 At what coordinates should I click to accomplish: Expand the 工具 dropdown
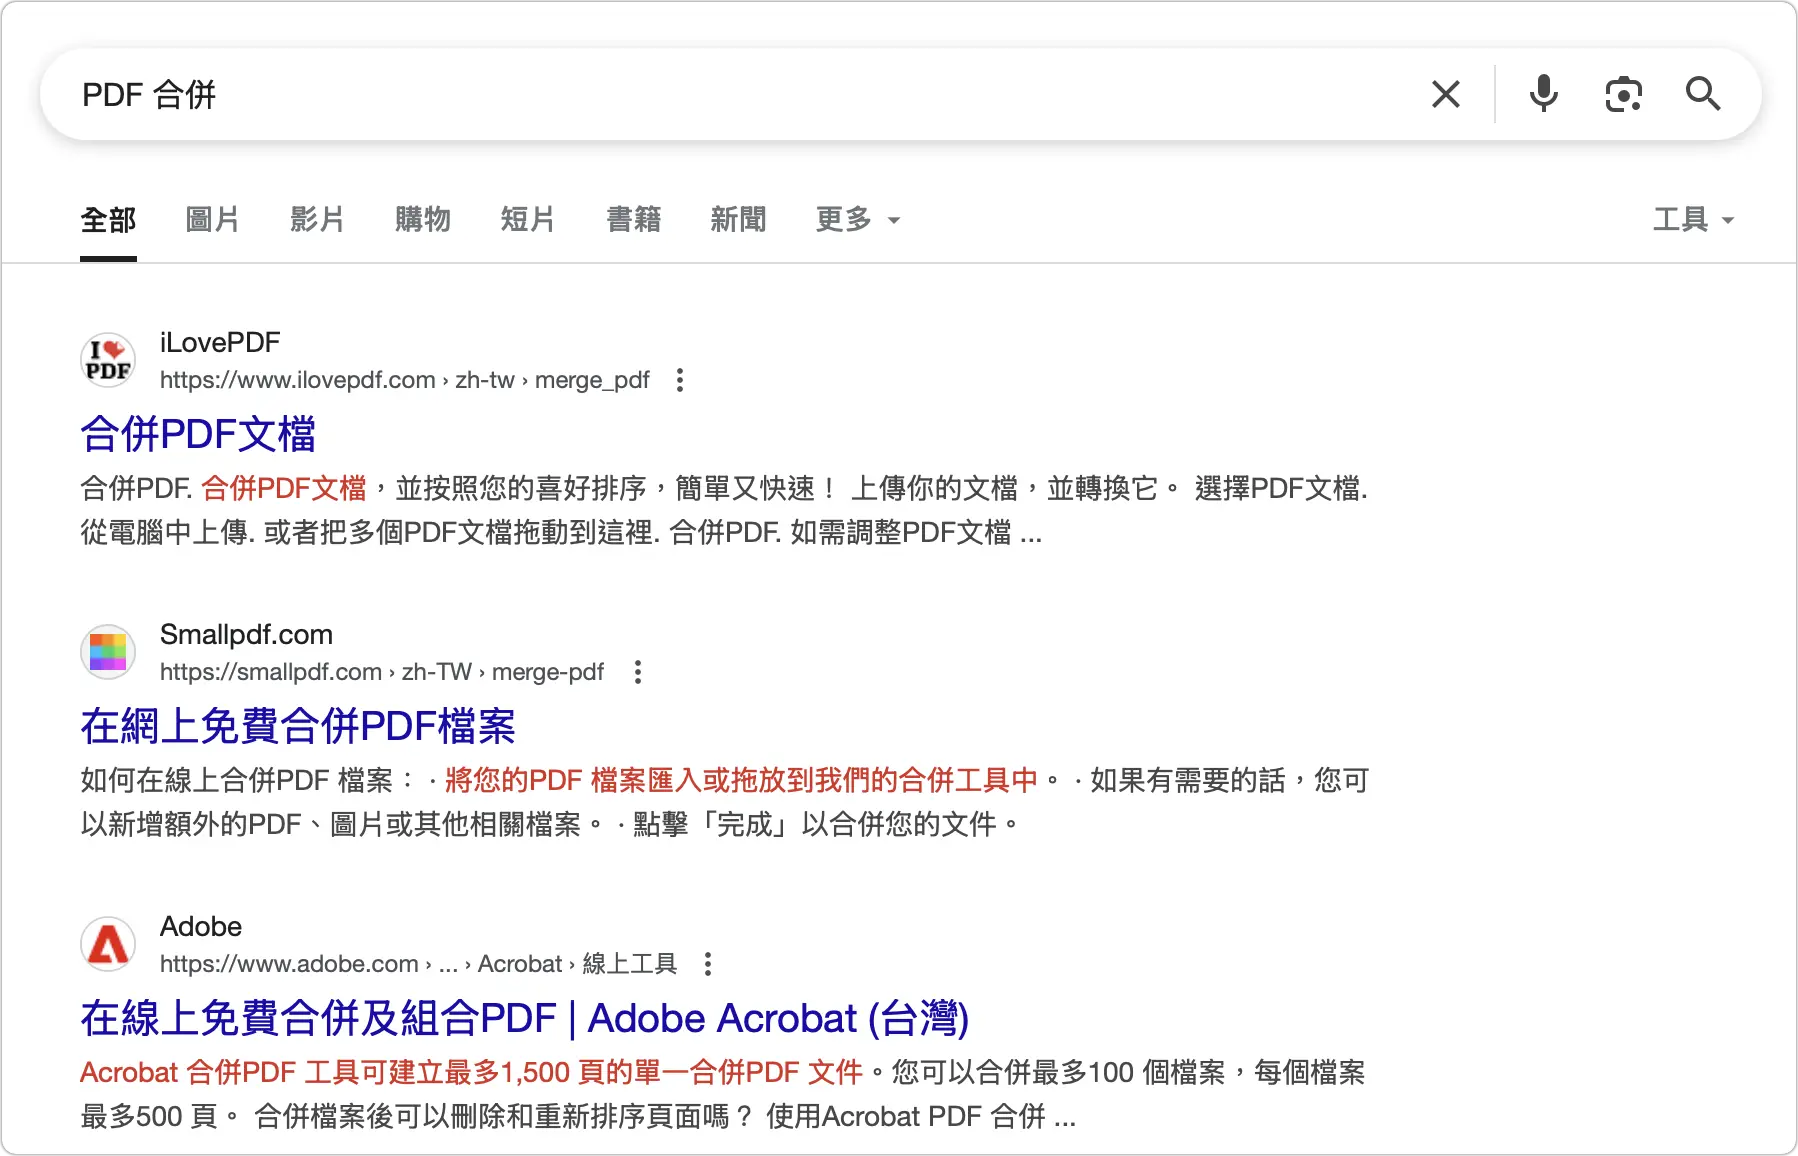coord(1694,220)
